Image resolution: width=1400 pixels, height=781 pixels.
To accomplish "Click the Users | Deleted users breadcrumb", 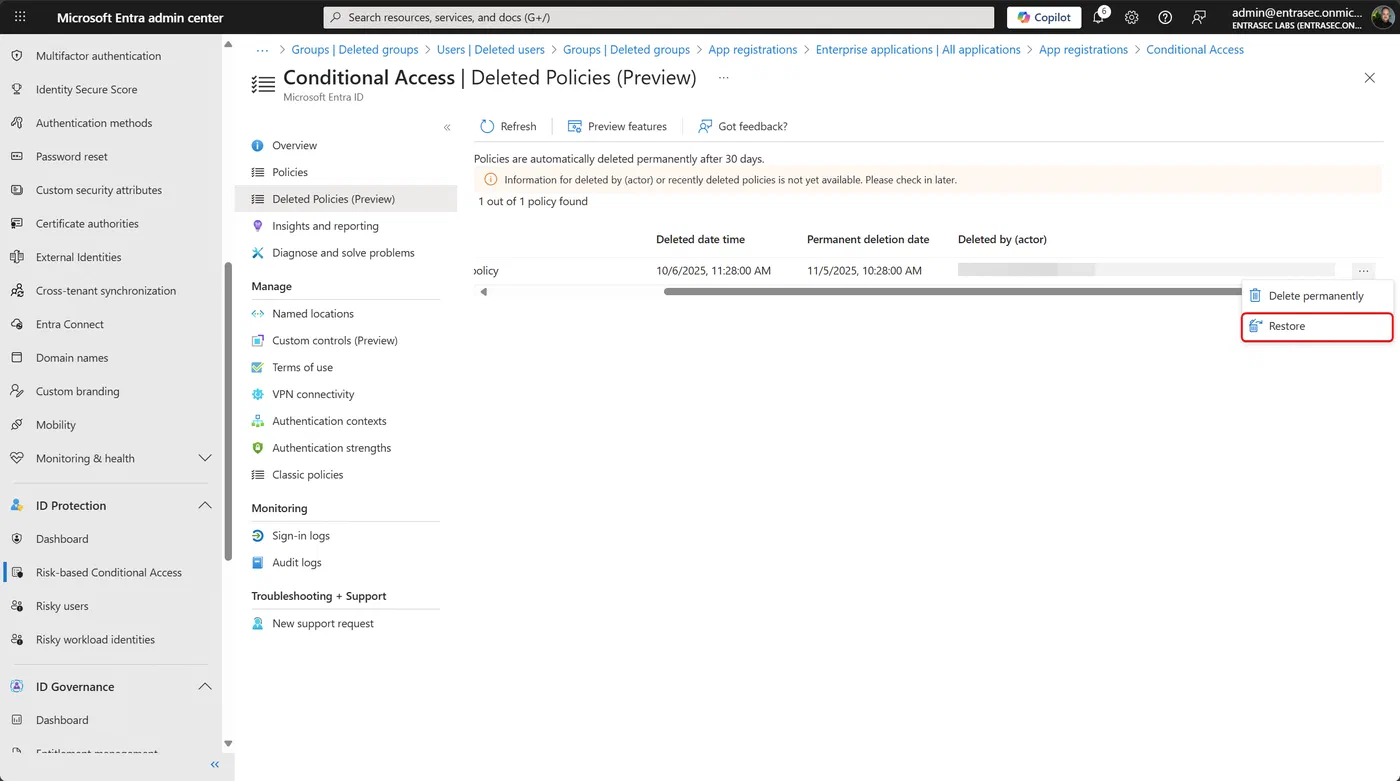I will click(491, 49).
